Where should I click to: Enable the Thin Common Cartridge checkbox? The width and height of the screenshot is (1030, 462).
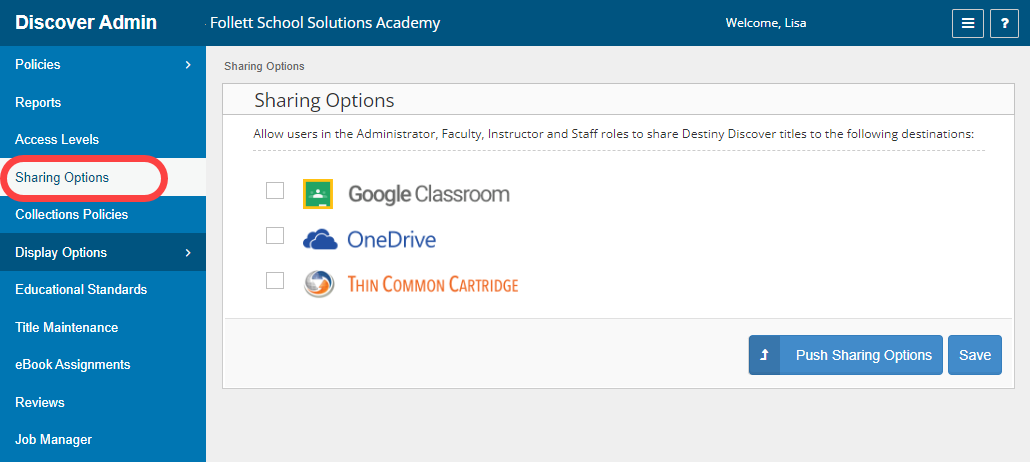pos(275,280)
